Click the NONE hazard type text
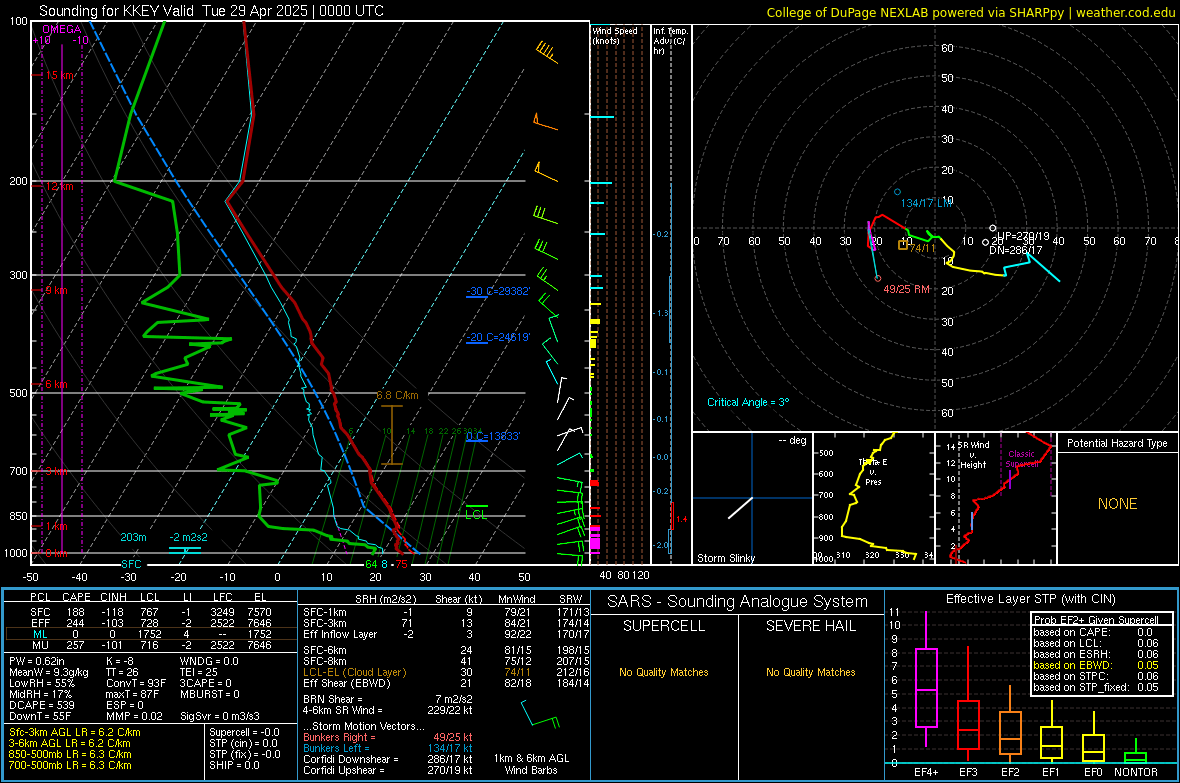1180x783 pixels. [x=1118, y=504]
